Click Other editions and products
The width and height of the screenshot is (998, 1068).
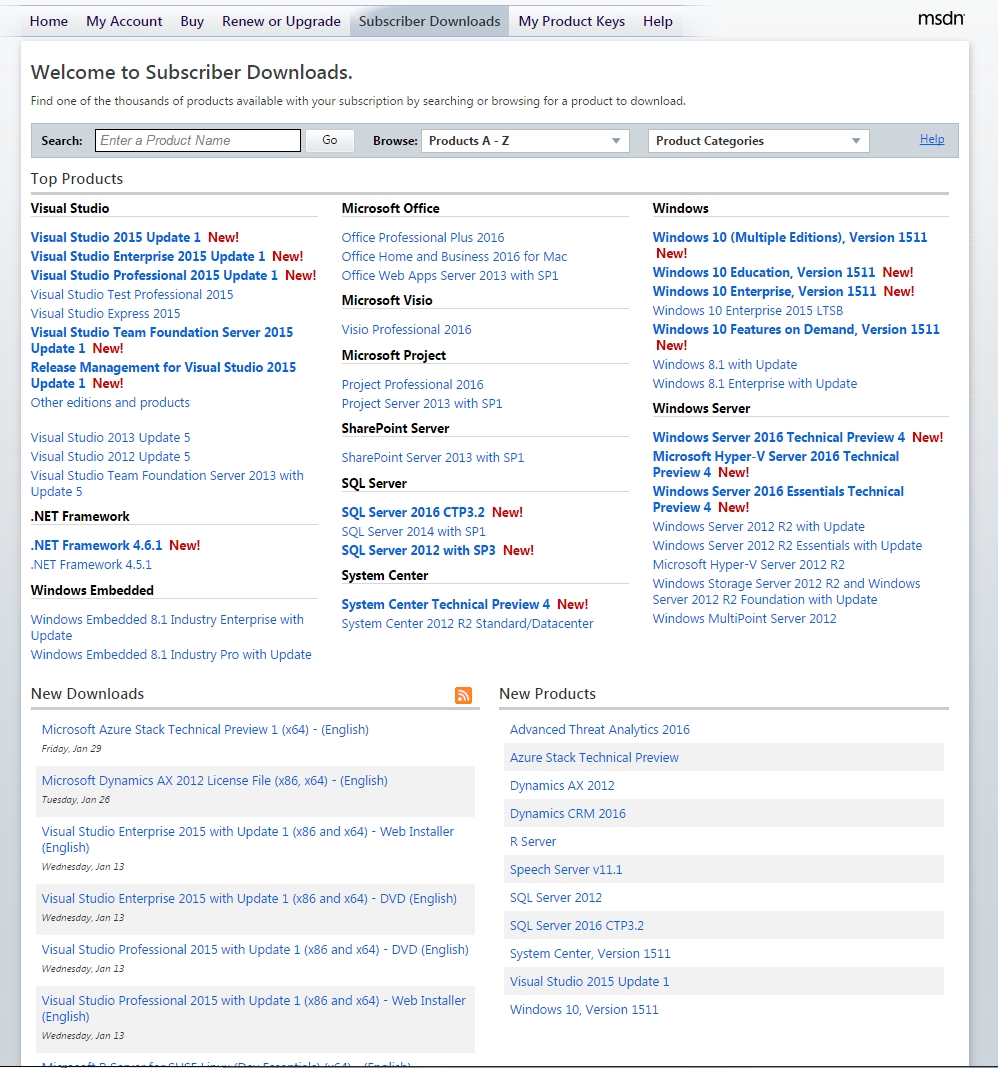tap(110, 403)
